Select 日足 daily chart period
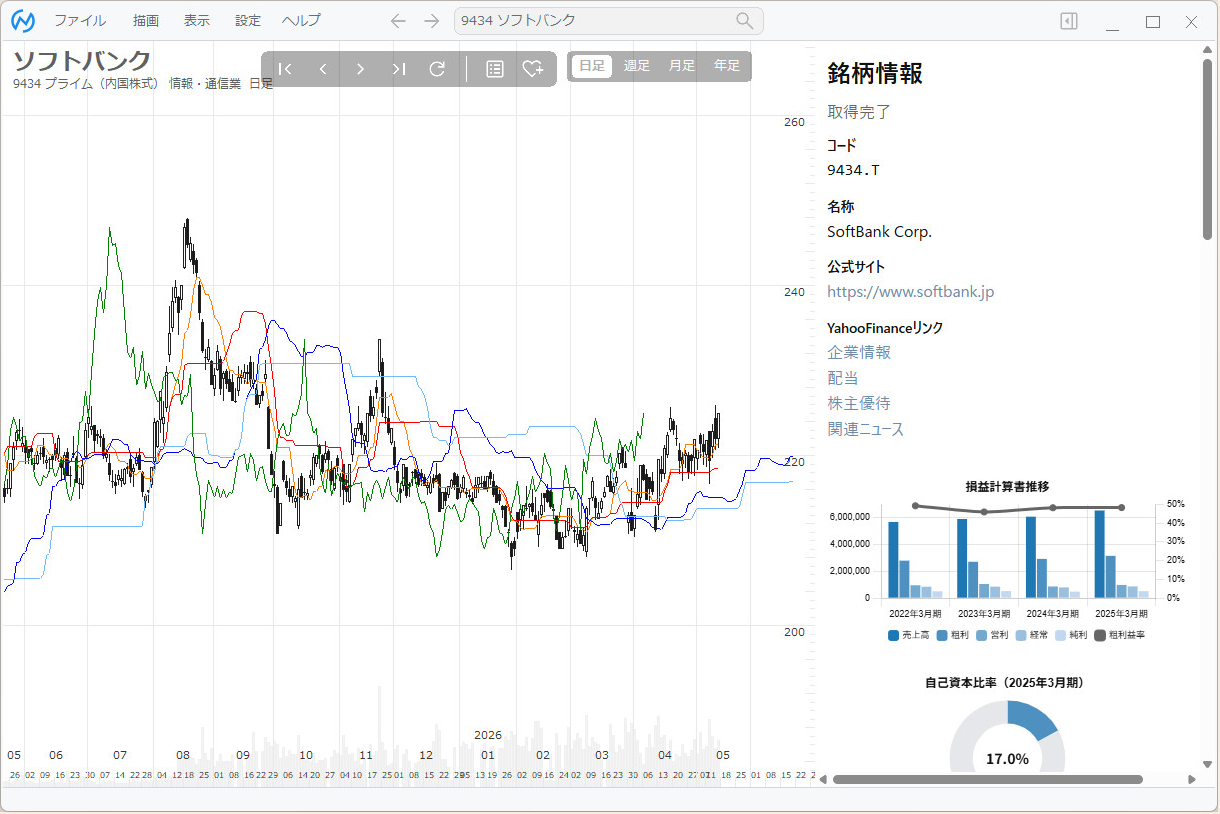1220x814 pixels. coord(592,66)
